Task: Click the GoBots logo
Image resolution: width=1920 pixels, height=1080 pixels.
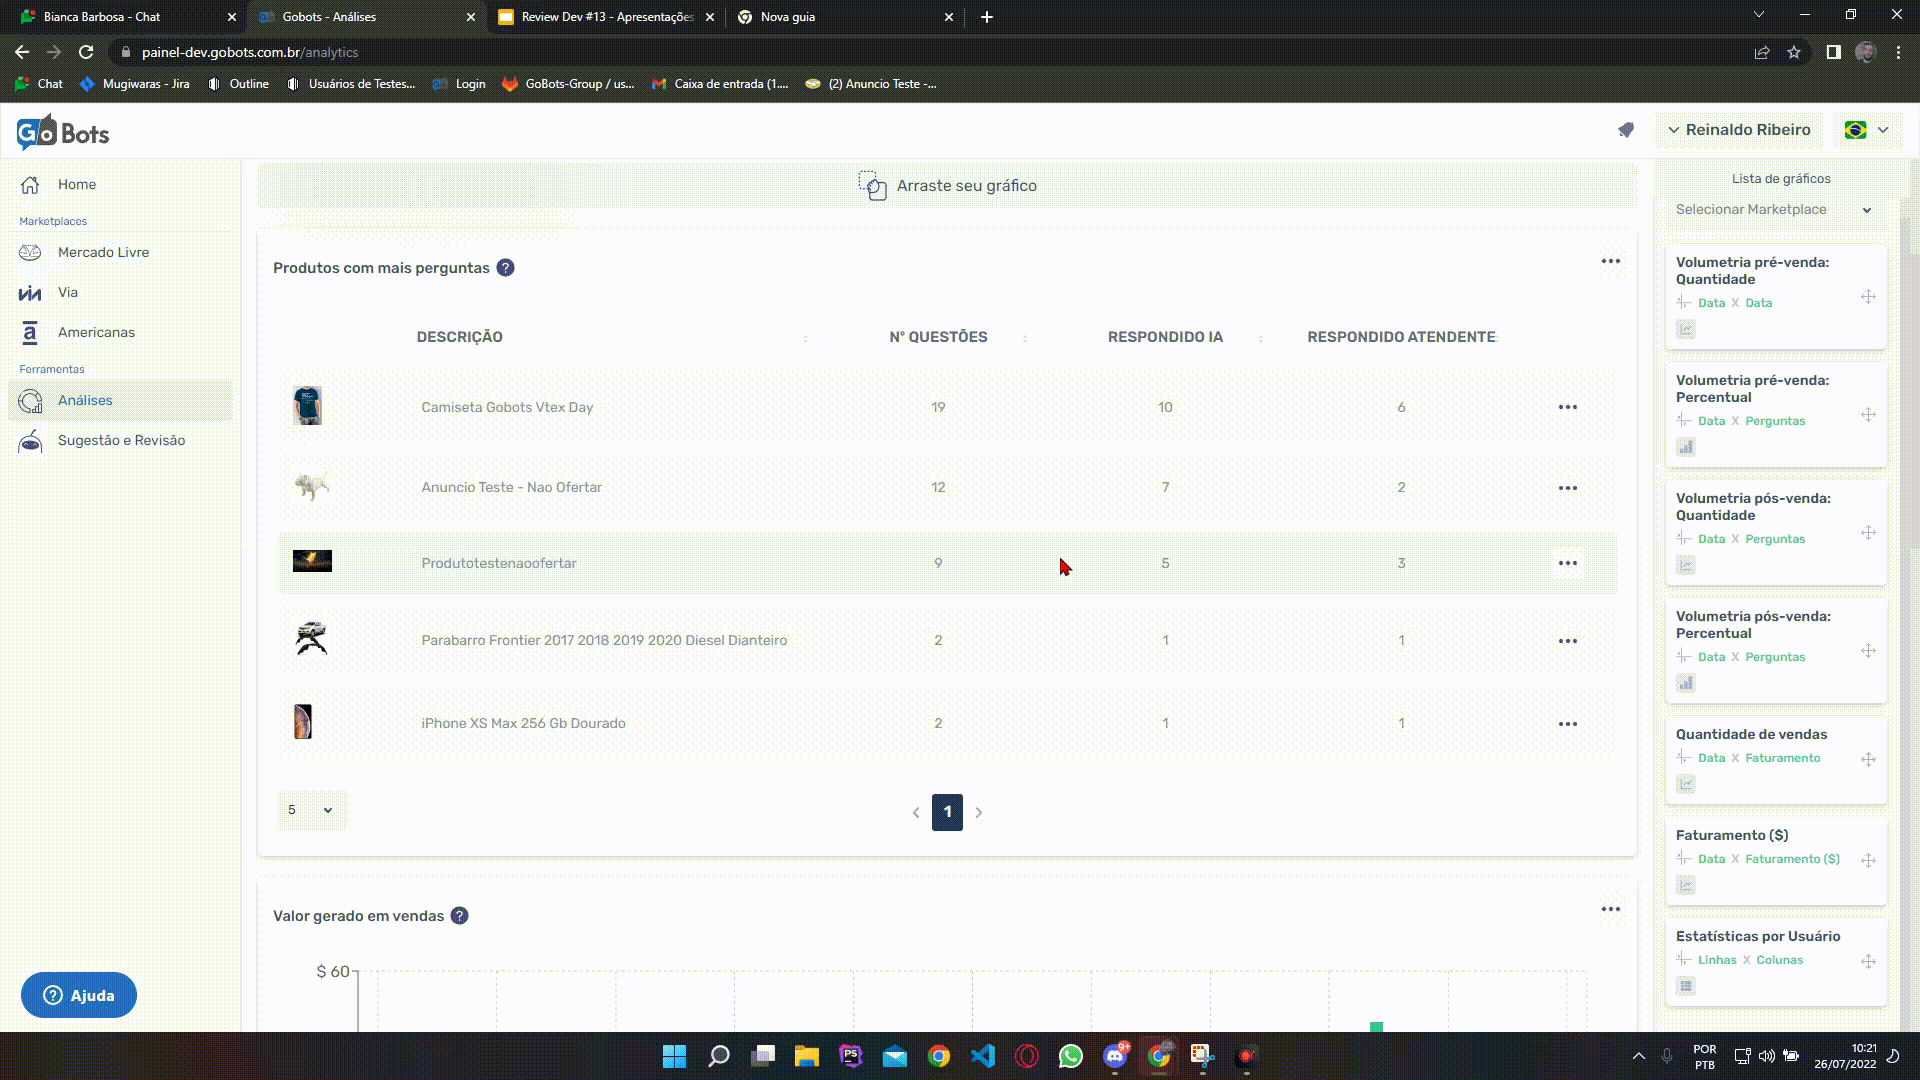Action: pyautogui.click(x=63, y=132)
